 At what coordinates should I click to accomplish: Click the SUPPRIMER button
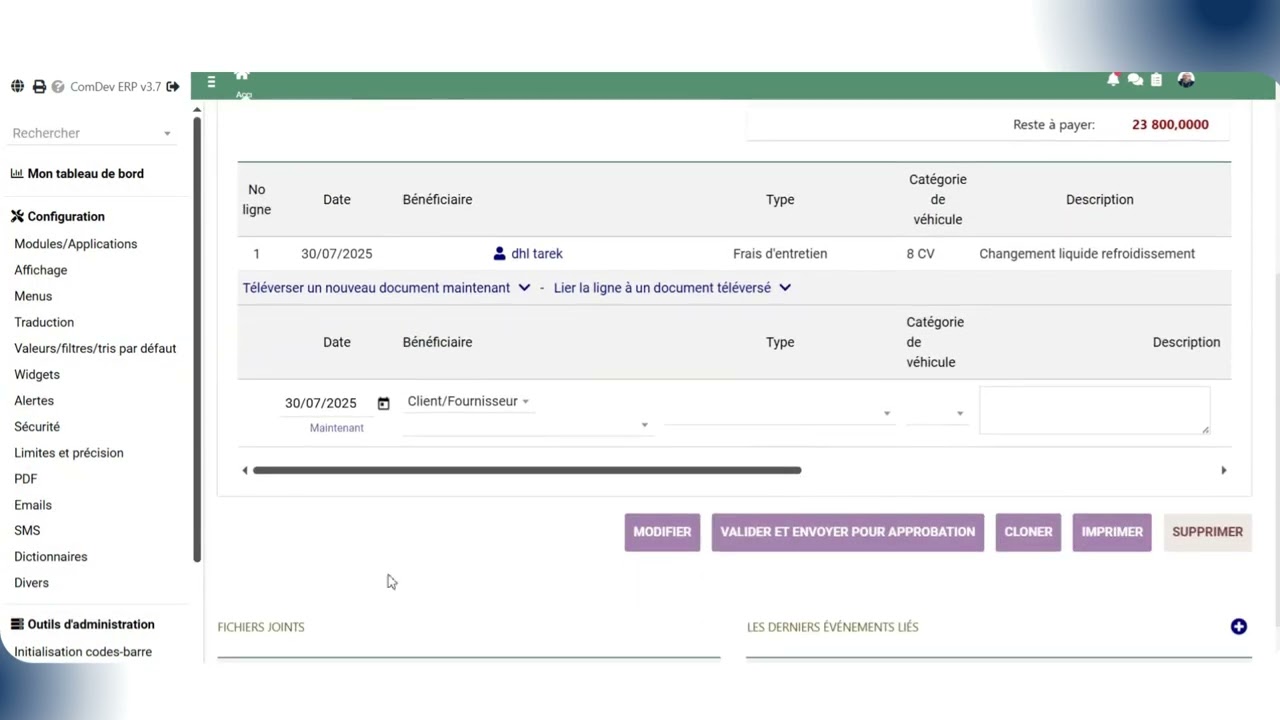click(x=1208, y=532)
